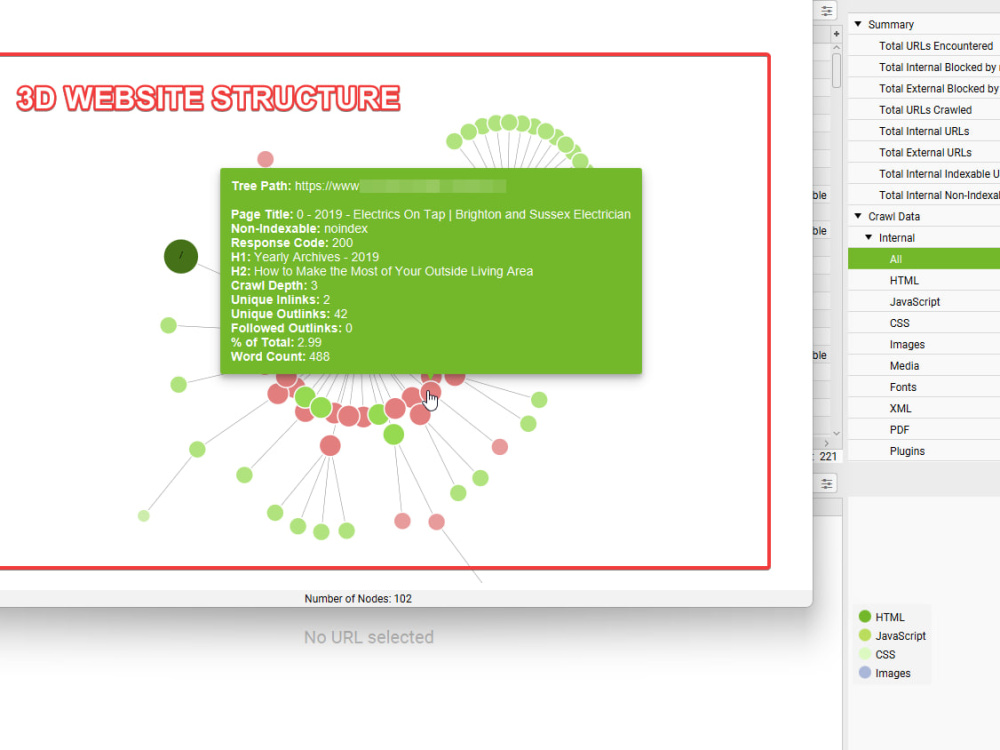Select Total External URLs row
The height and width of the screenshot is (750, 1000).
(923, 152)
